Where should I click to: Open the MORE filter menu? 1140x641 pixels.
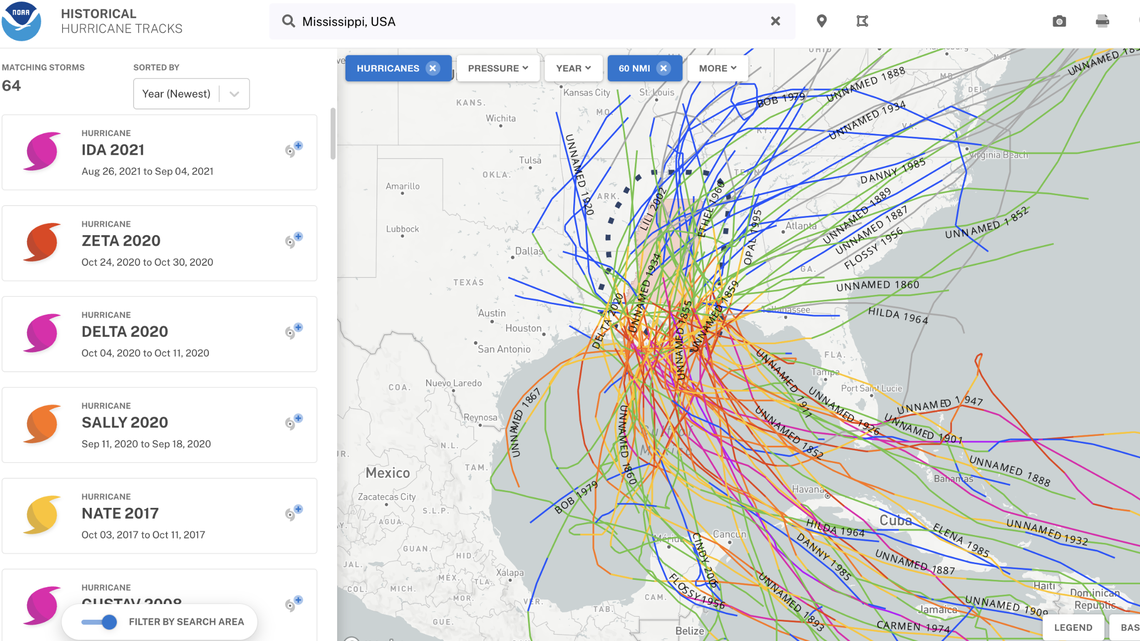click(717, 68)
